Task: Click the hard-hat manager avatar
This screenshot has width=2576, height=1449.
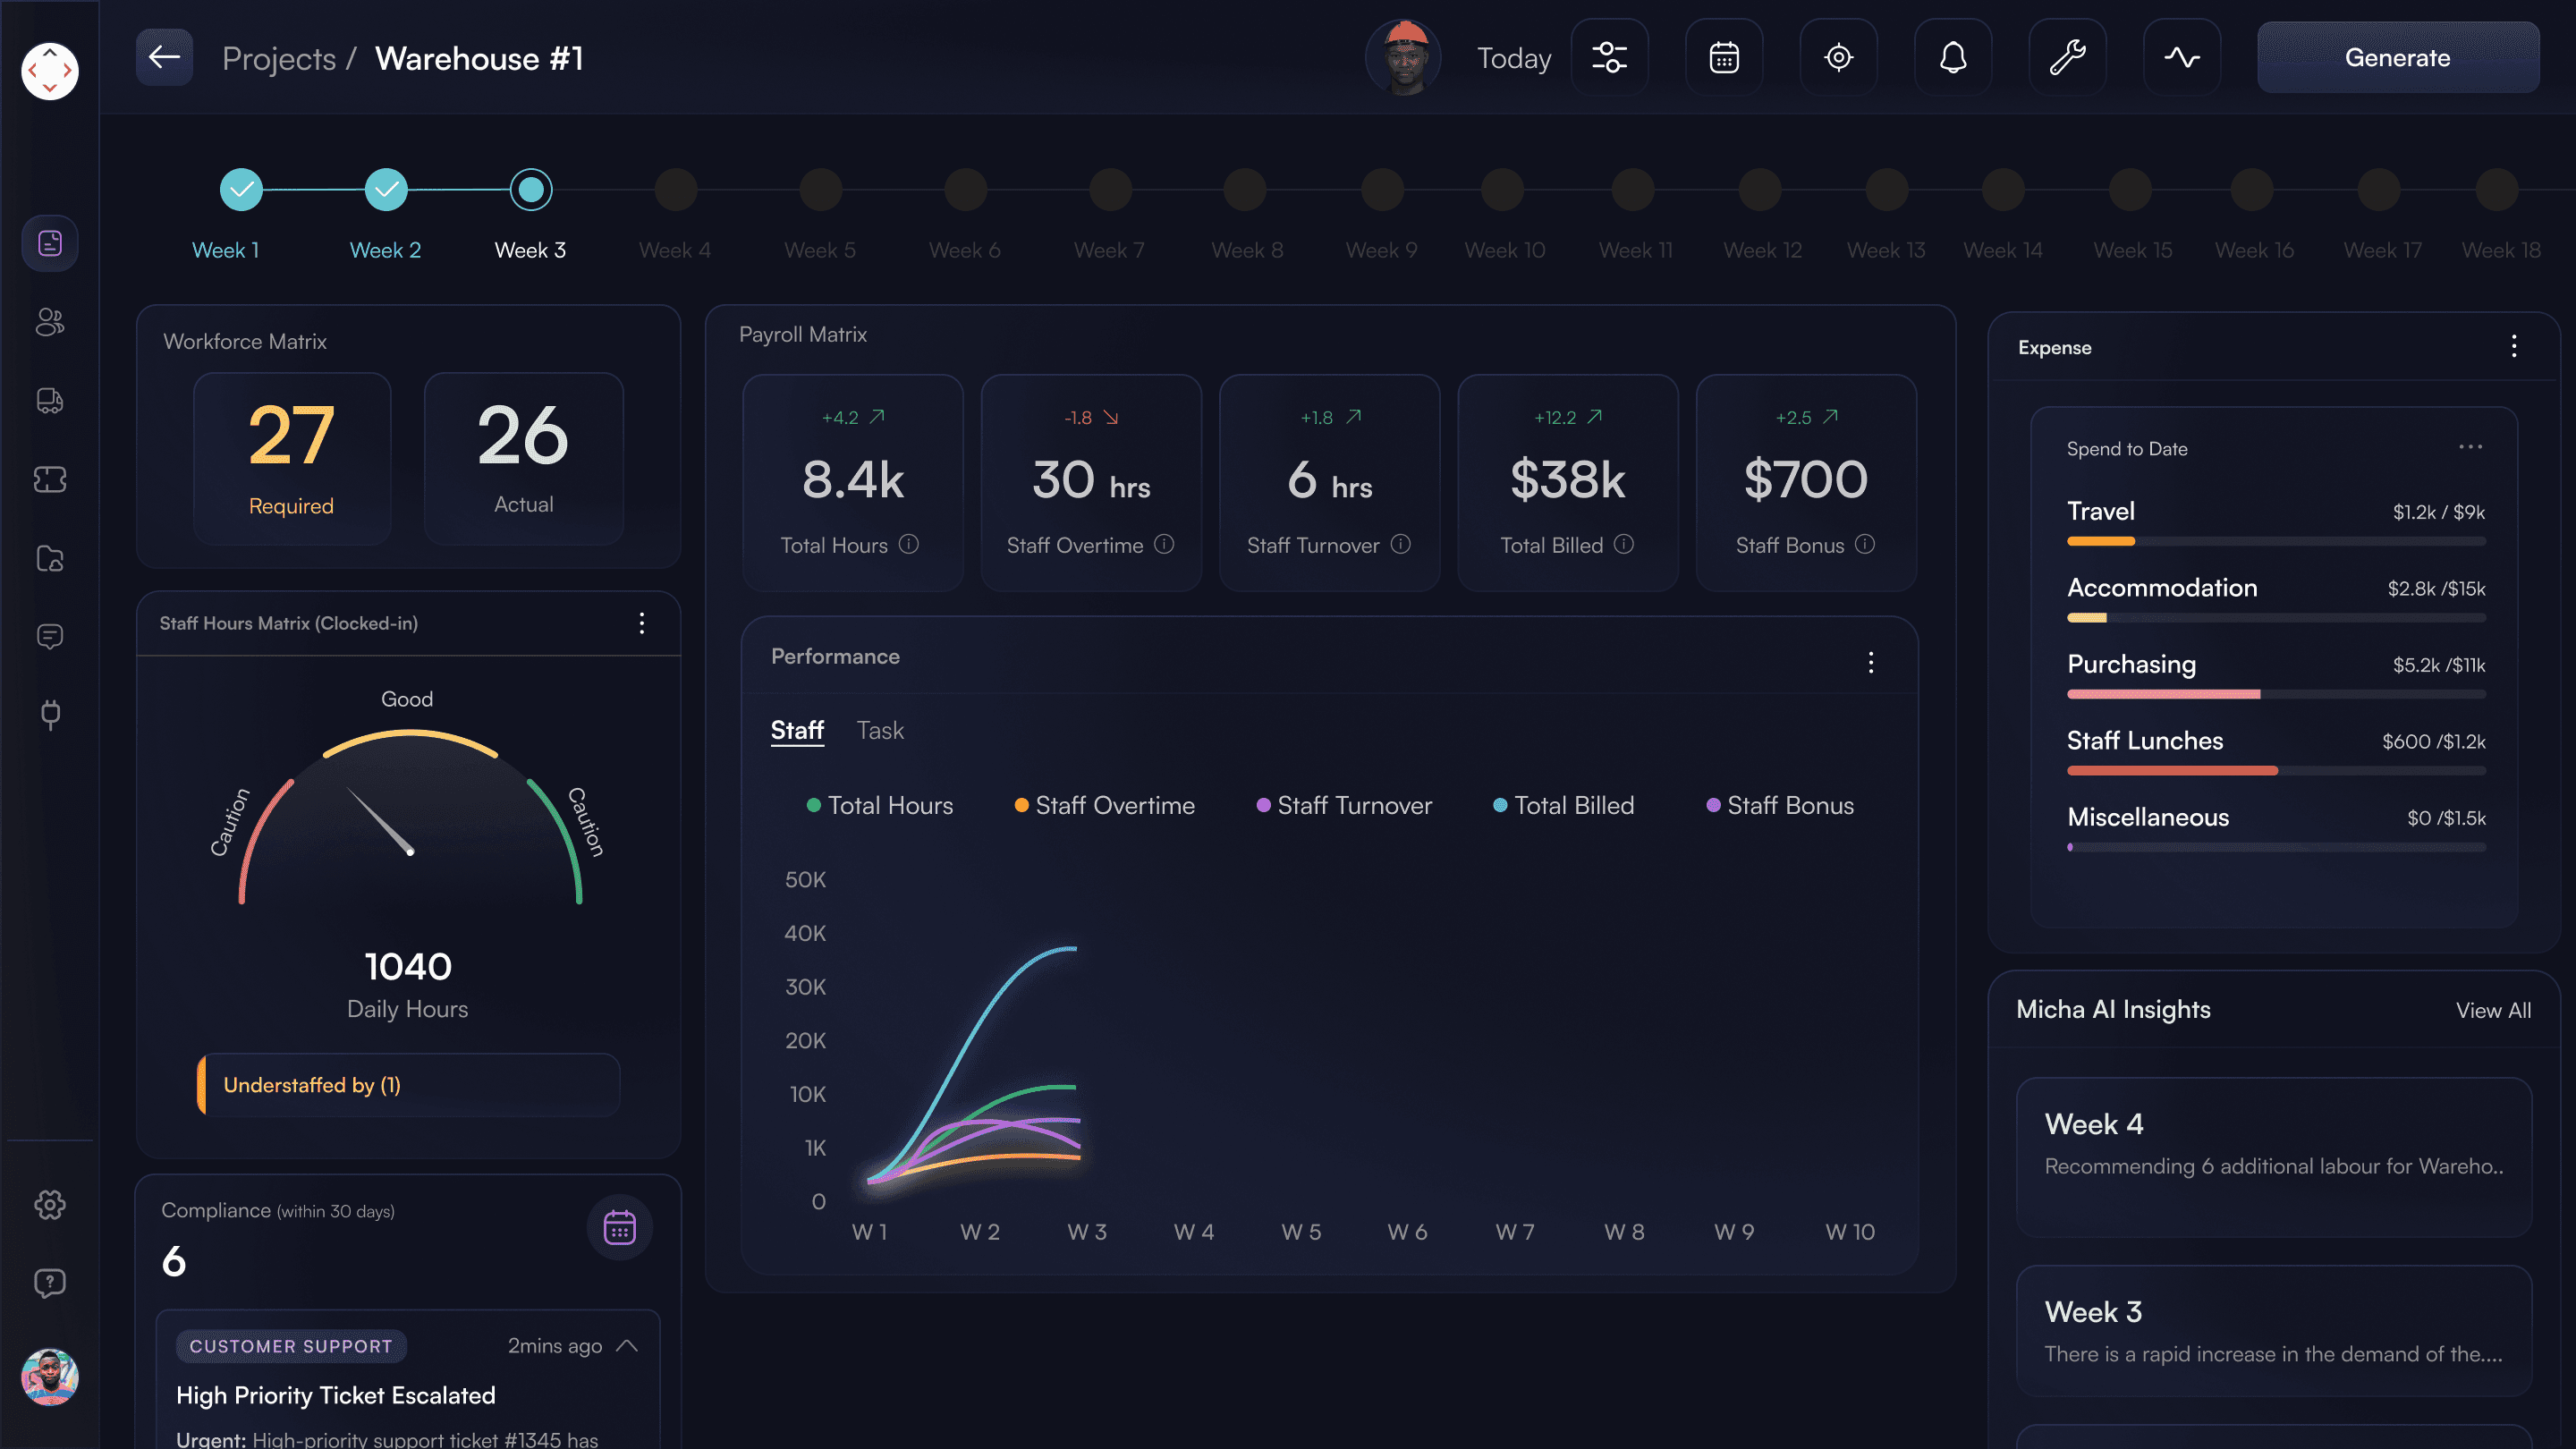Action: click(1404, 57)
